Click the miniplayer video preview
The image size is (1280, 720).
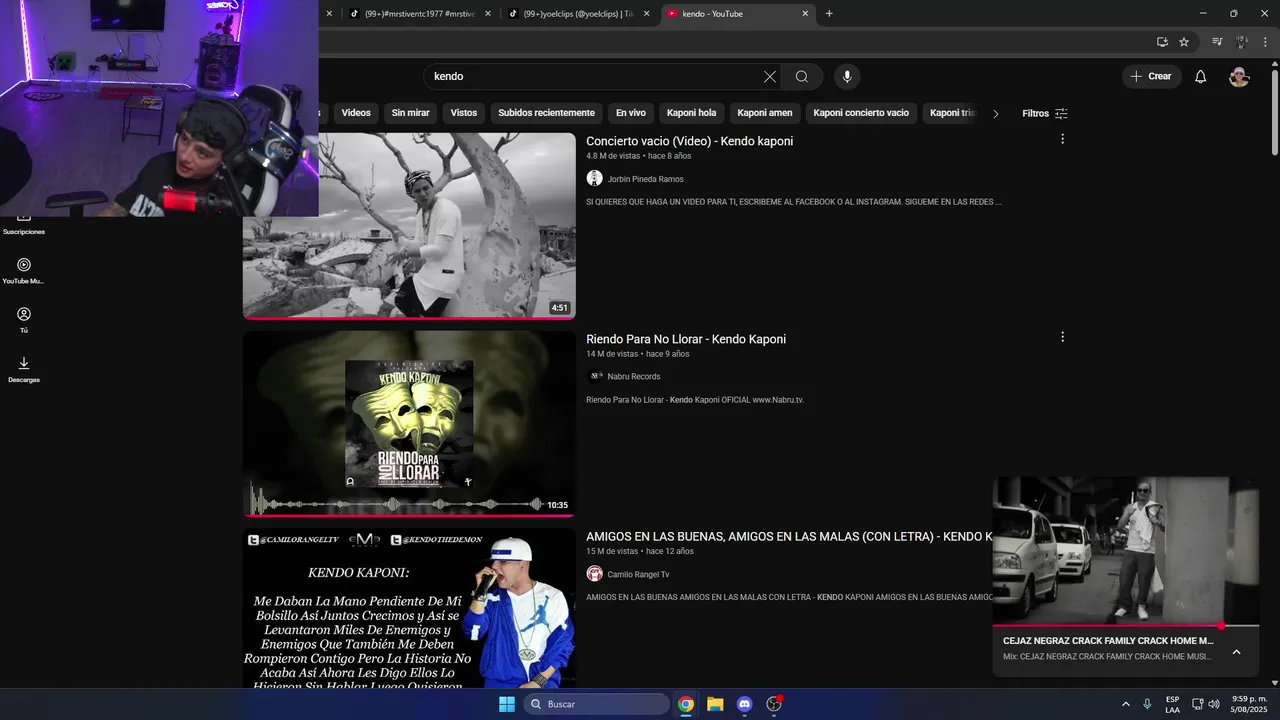(x=1125, y=550)
